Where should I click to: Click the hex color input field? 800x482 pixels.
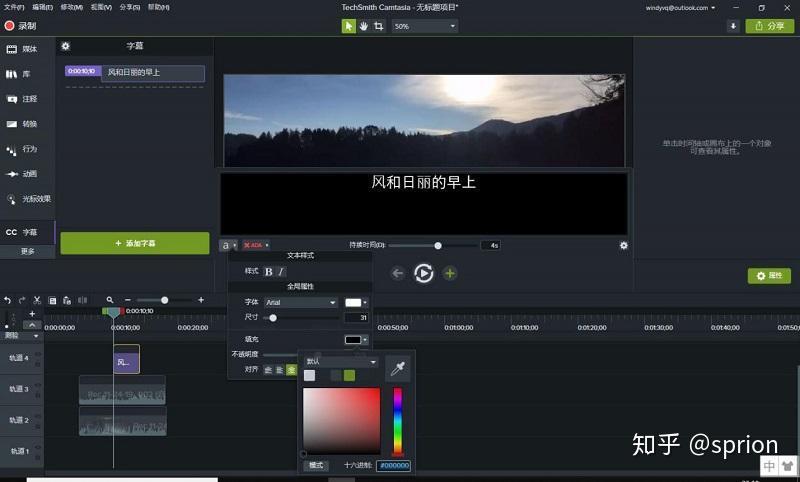coord(393,465)
